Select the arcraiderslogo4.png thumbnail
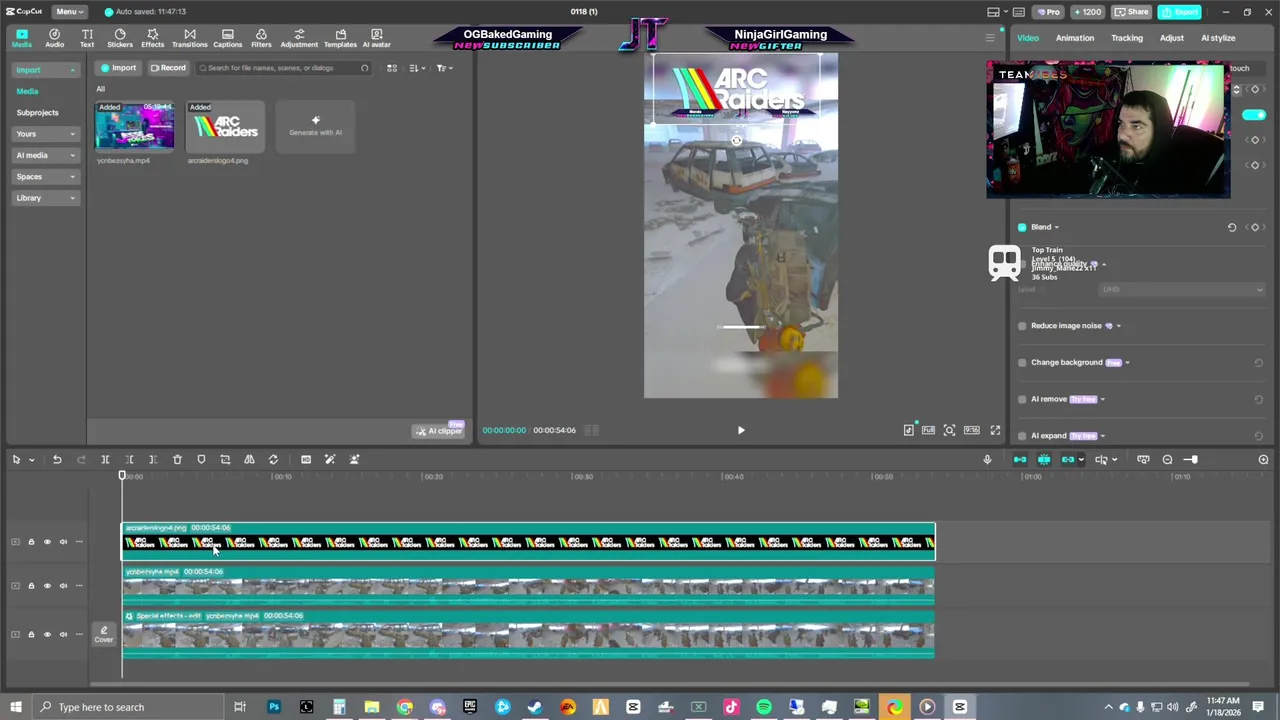Screen dimensions: 1280x720 (x=225, y=125)
